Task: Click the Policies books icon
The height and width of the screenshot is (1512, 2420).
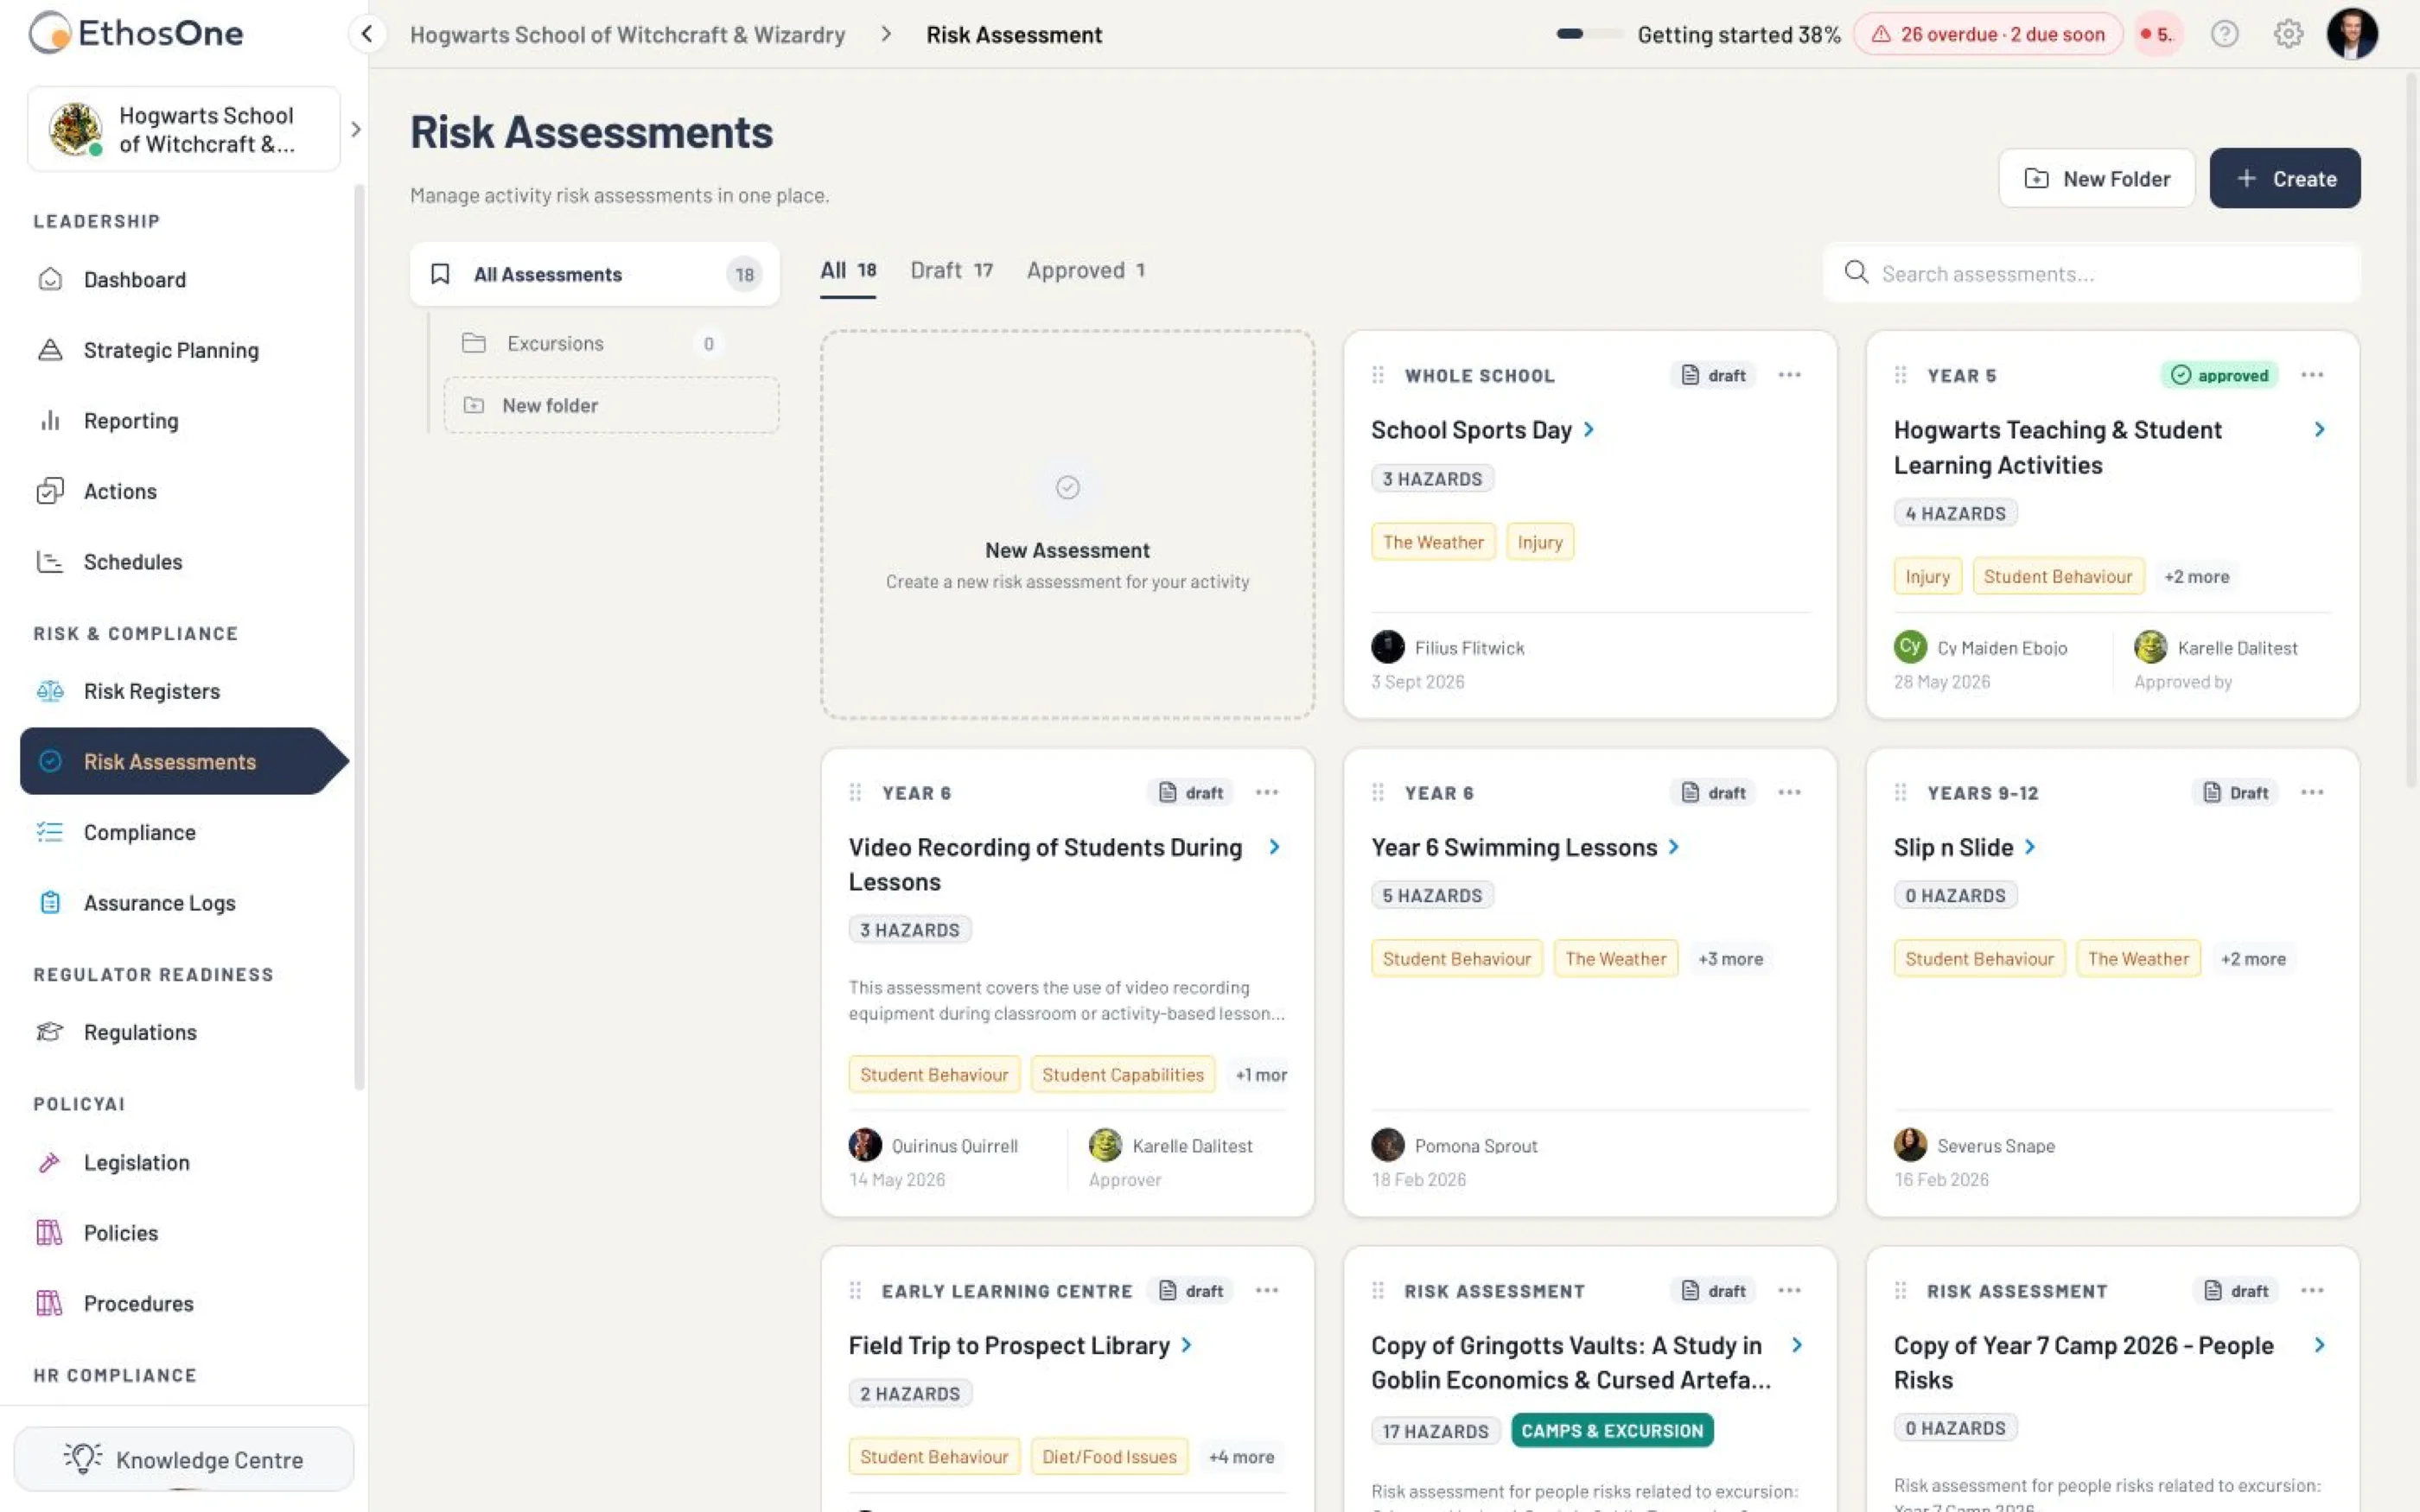Action: point(50,1232)
